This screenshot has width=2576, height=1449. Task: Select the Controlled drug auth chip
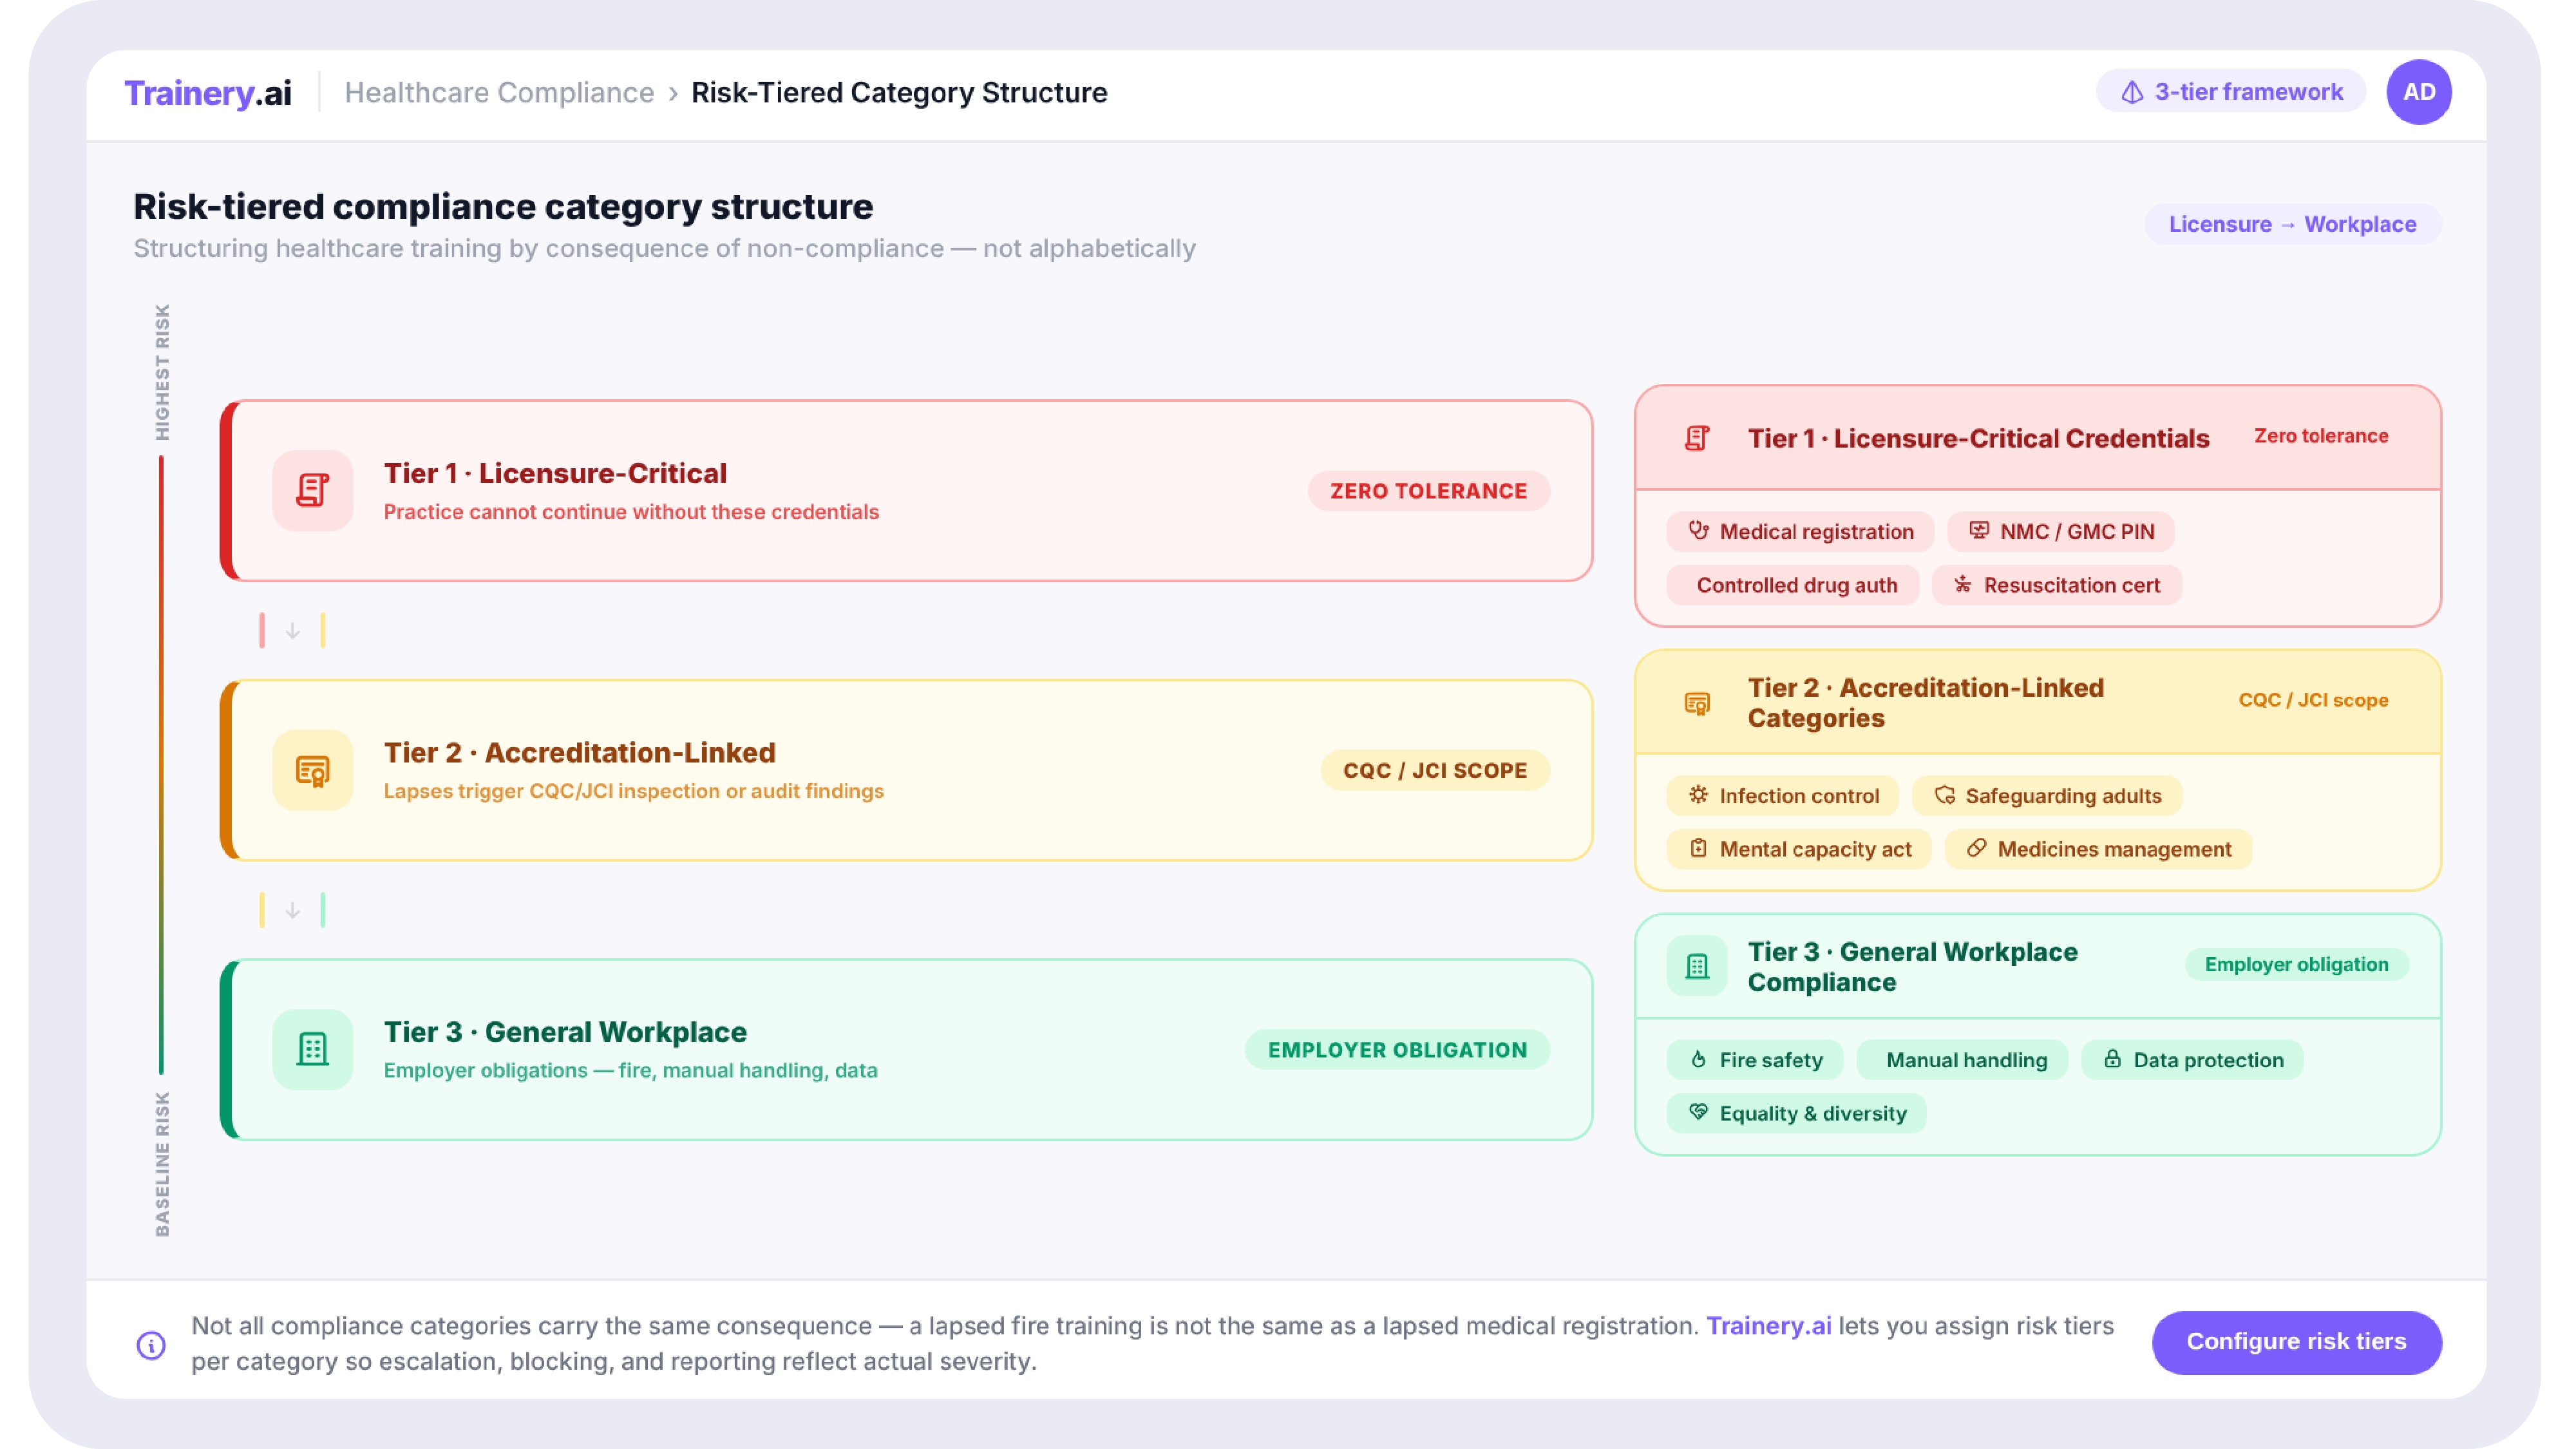(x=1793, y=585)
